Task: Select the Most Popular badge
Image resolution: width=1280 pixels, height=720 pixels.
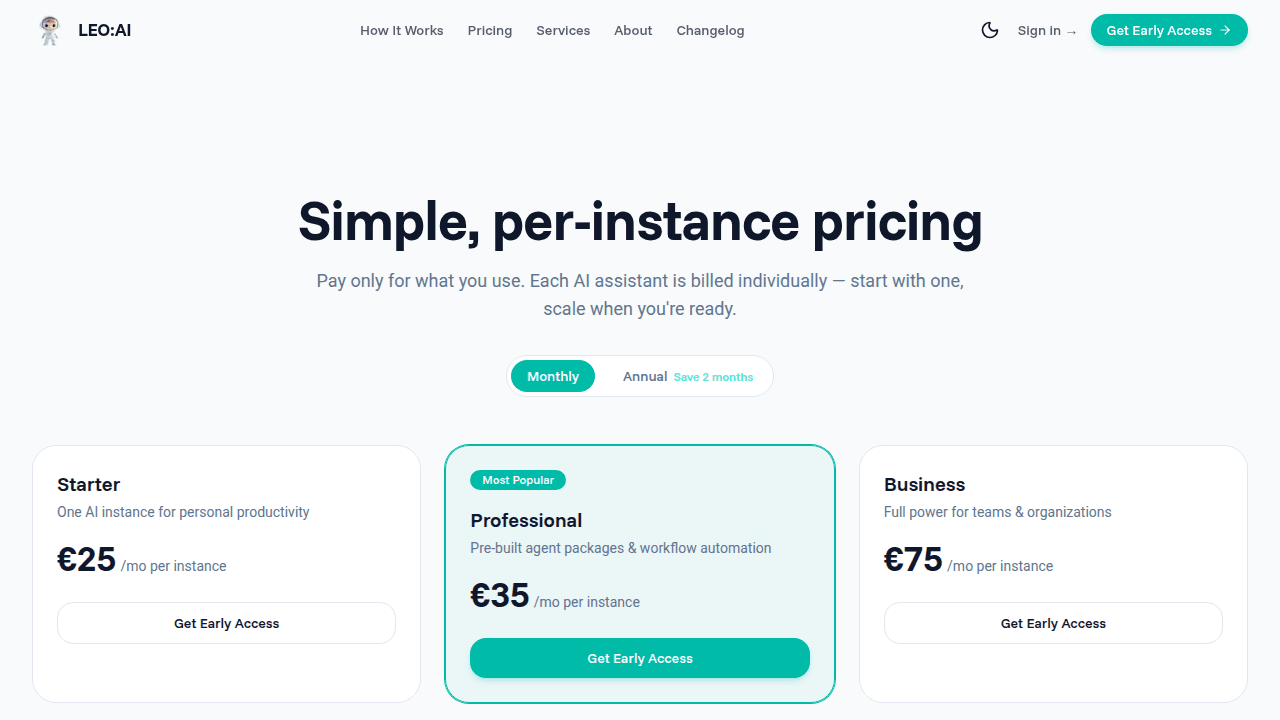Action: click(x=518, y=480)
